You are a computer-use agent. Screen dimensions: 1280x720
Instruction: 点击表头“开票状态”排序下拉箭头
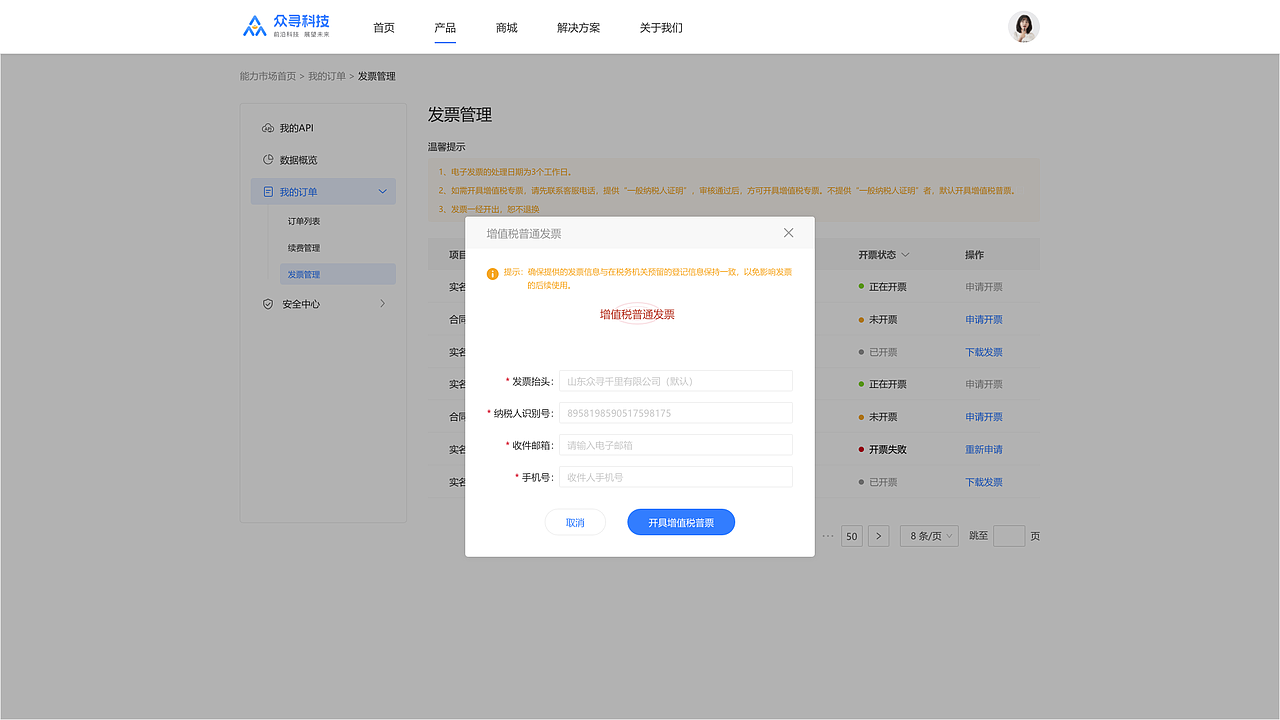click(x=905, y=254)
